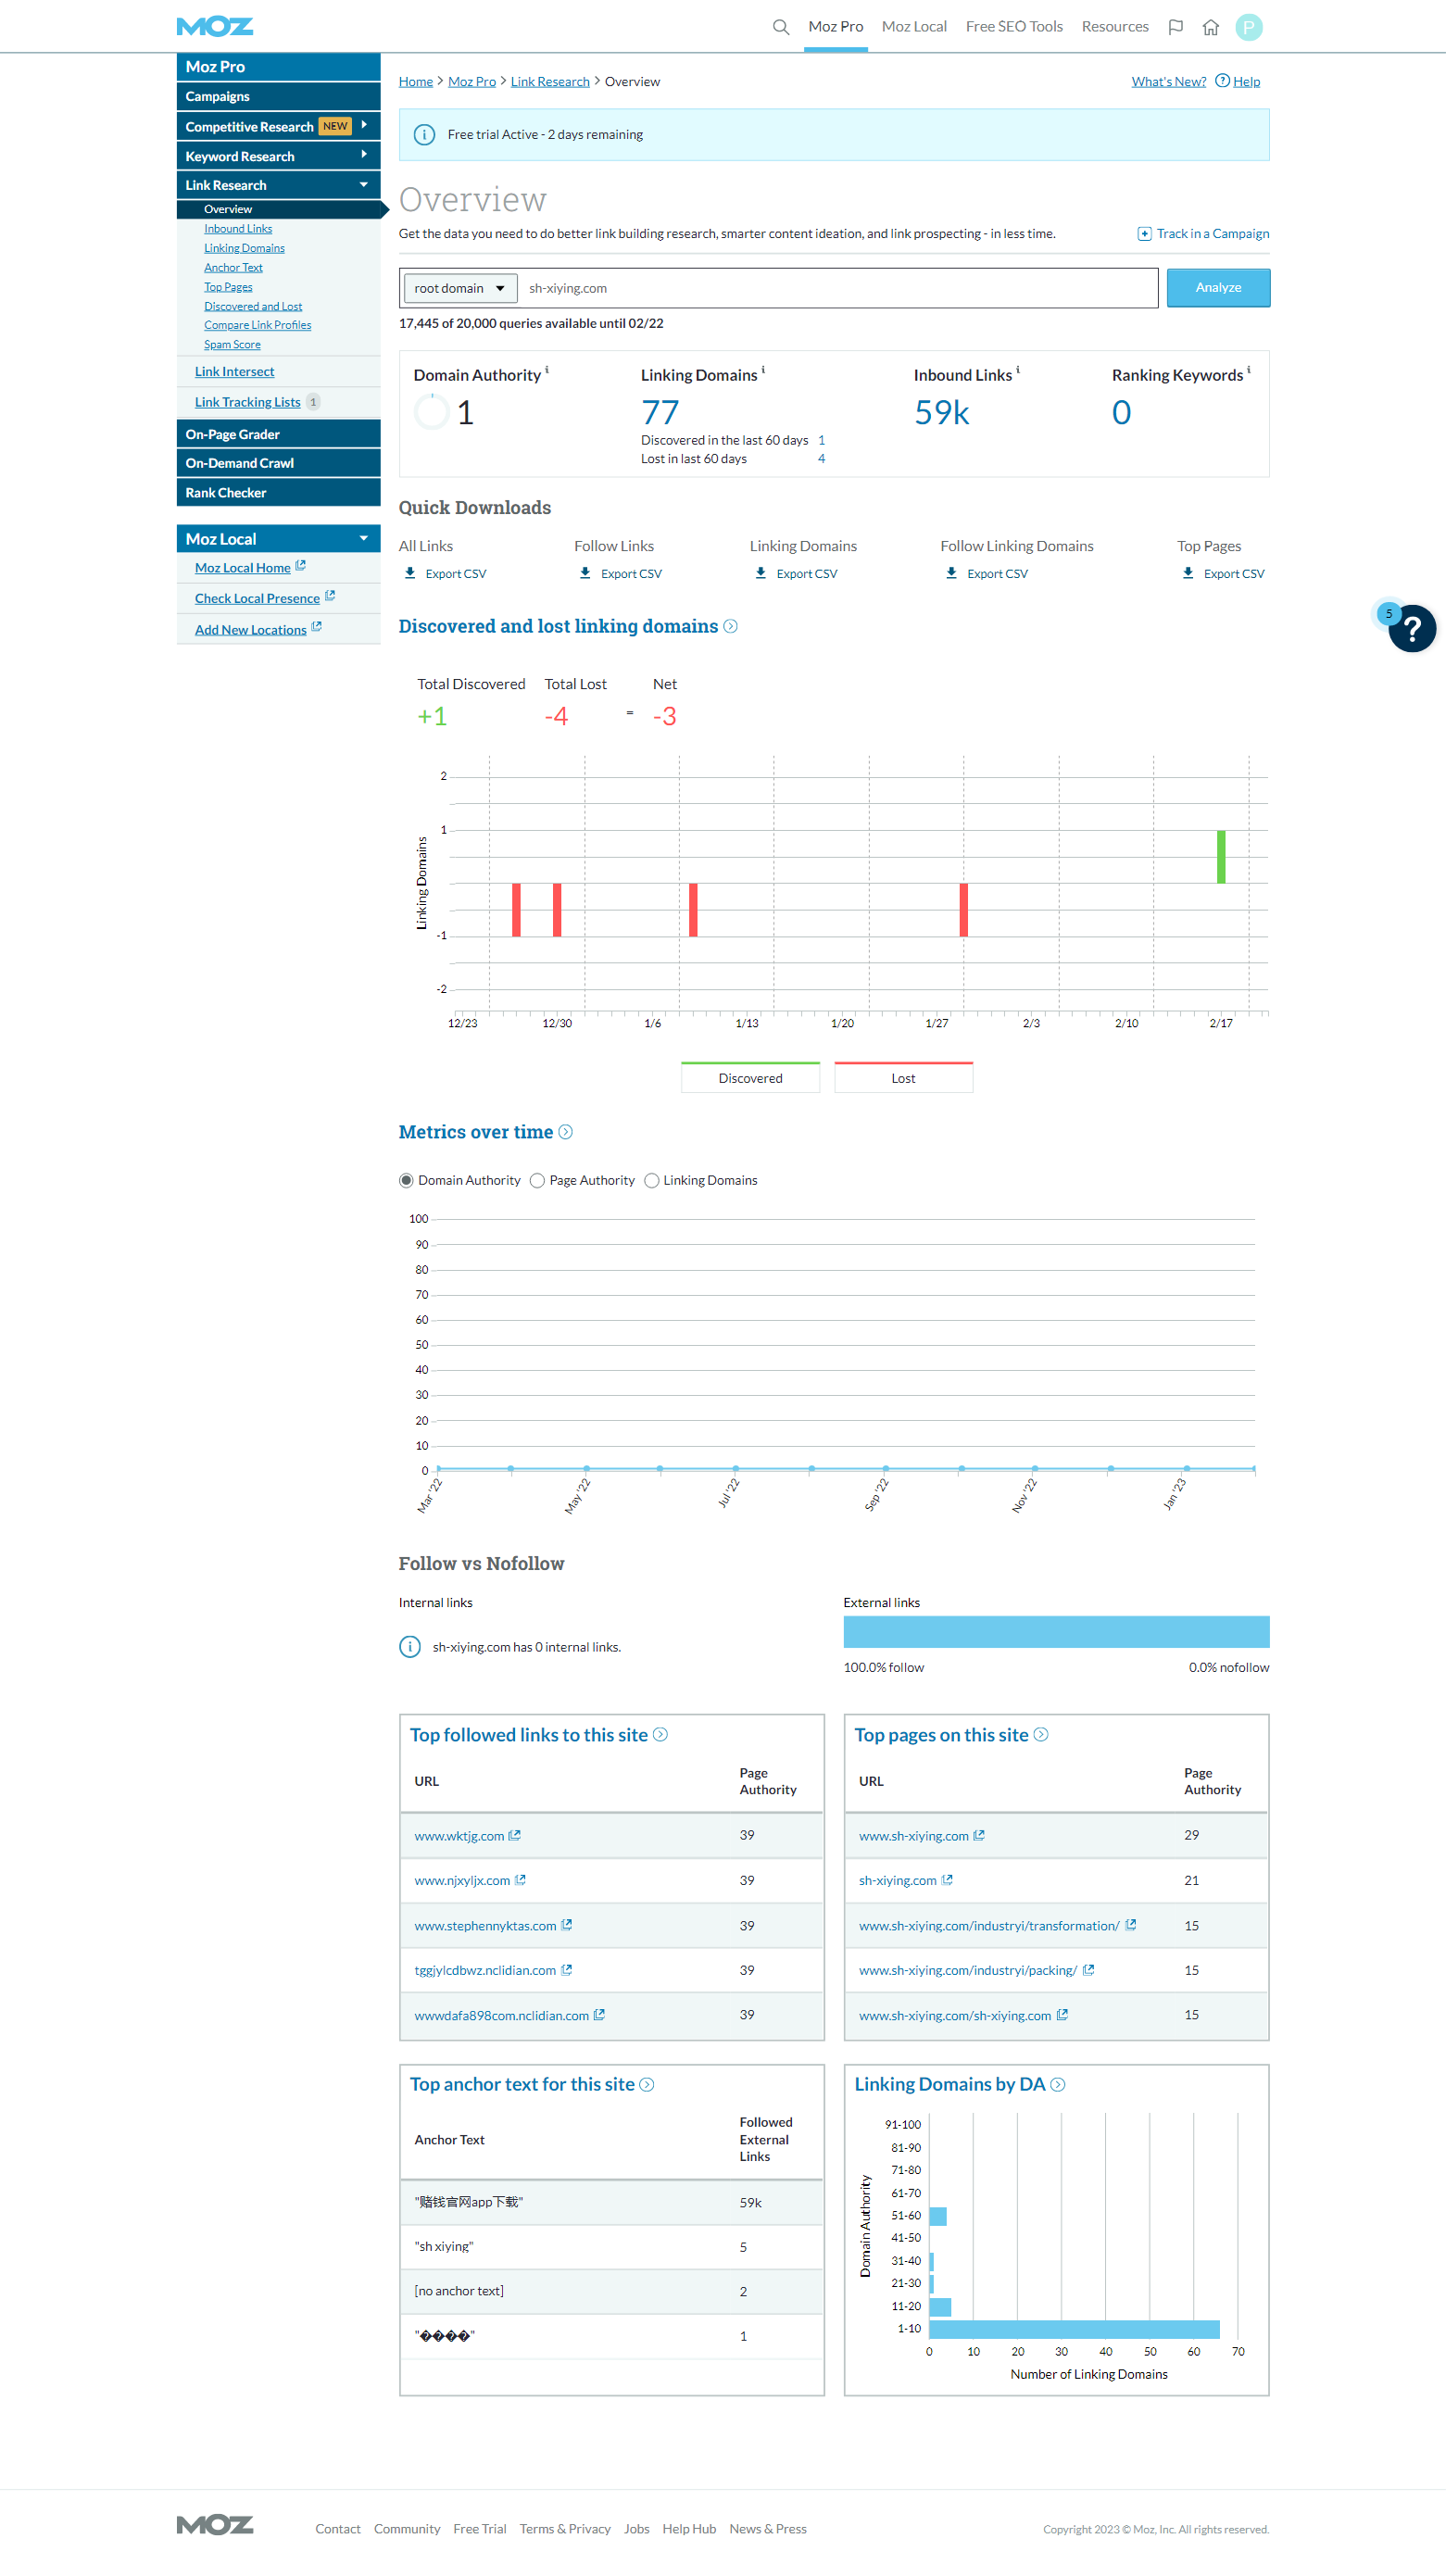1446x2576 pixels.
Task: Open the root domain scope dropdown
Action: (x=460, y=288)
